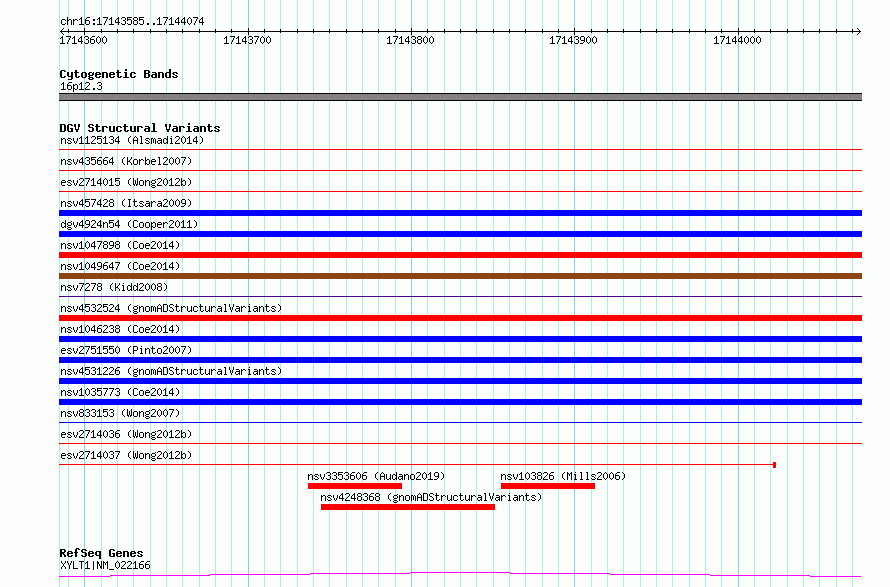This screenshot has height=587, width=890.
Task: Click esv2751550 (Pinto2007) variant label
Action: (126, 350)
